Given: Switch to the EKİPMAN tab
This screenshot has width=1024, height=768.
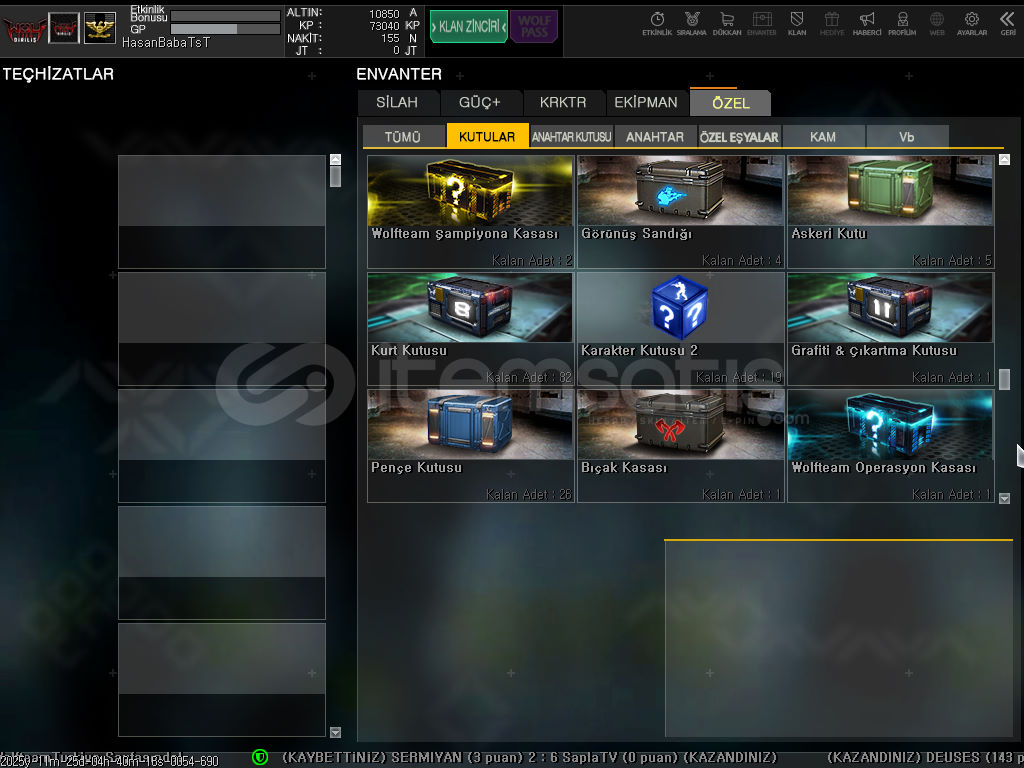Looking at the screenshot, I should [646, 103].
